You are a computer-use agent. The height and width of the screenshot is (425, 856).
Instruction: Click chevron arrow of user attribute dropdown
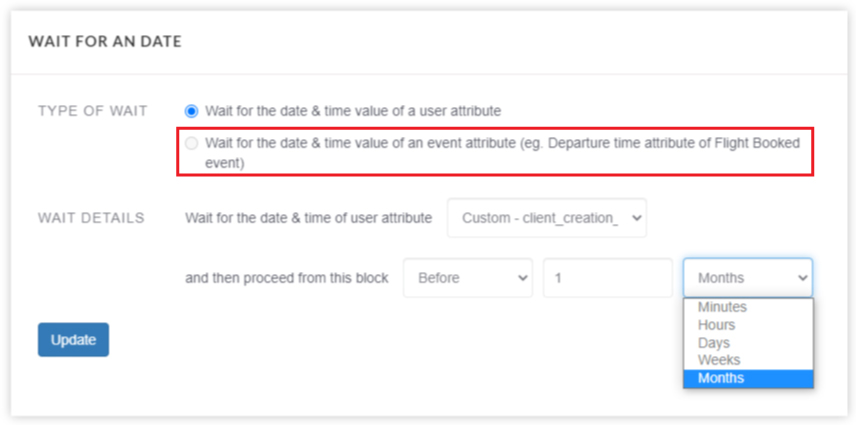[x=636, y=218]
